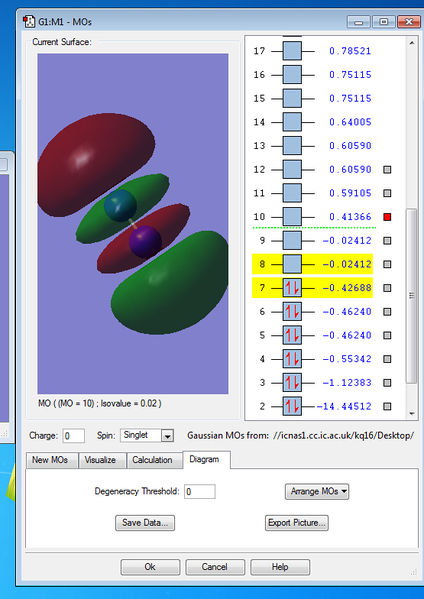Viewport: 424px width, 599px height.
Task: Select orbital box for MO 17
Action: 292,51
